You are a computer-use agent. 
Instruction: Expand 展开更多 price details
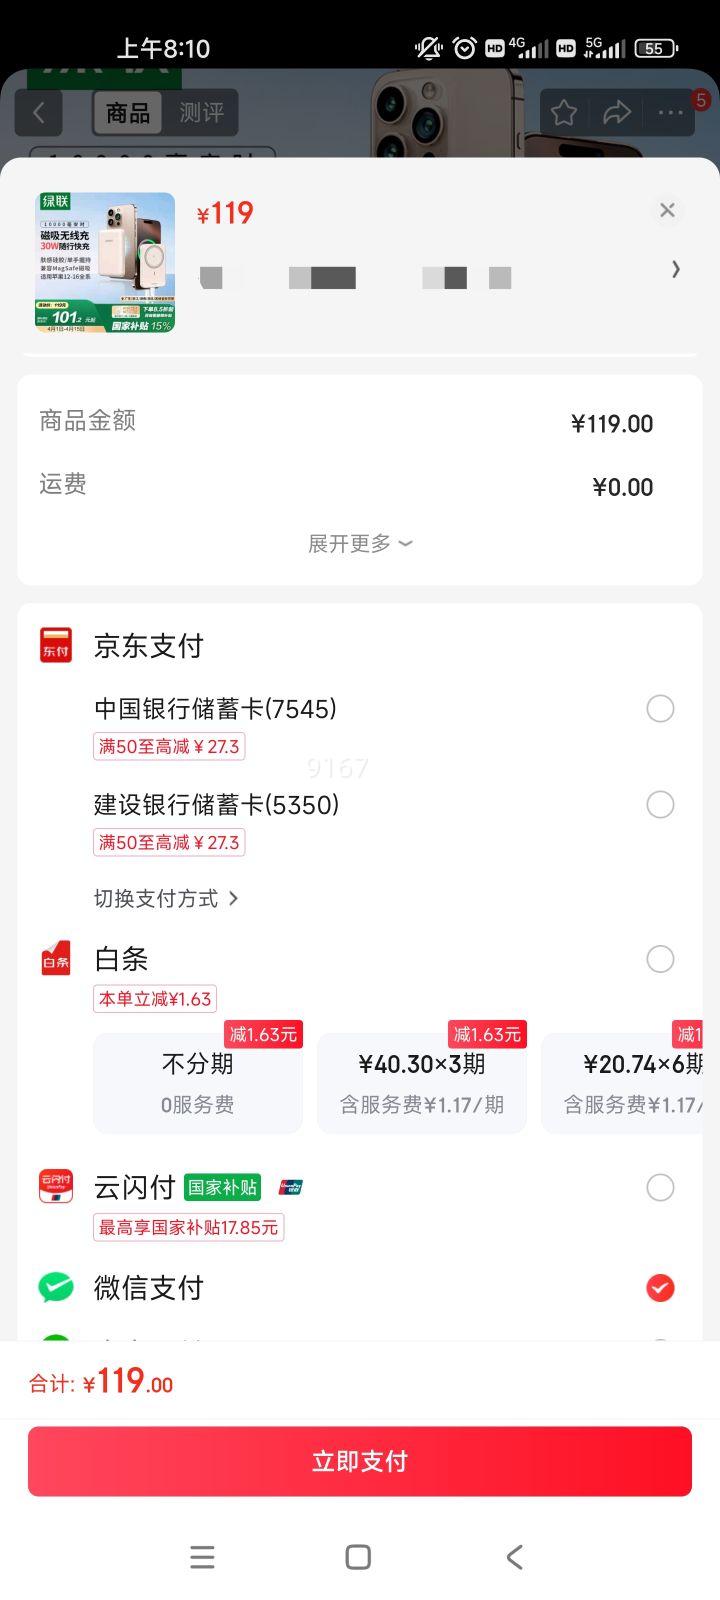[360, 544]
